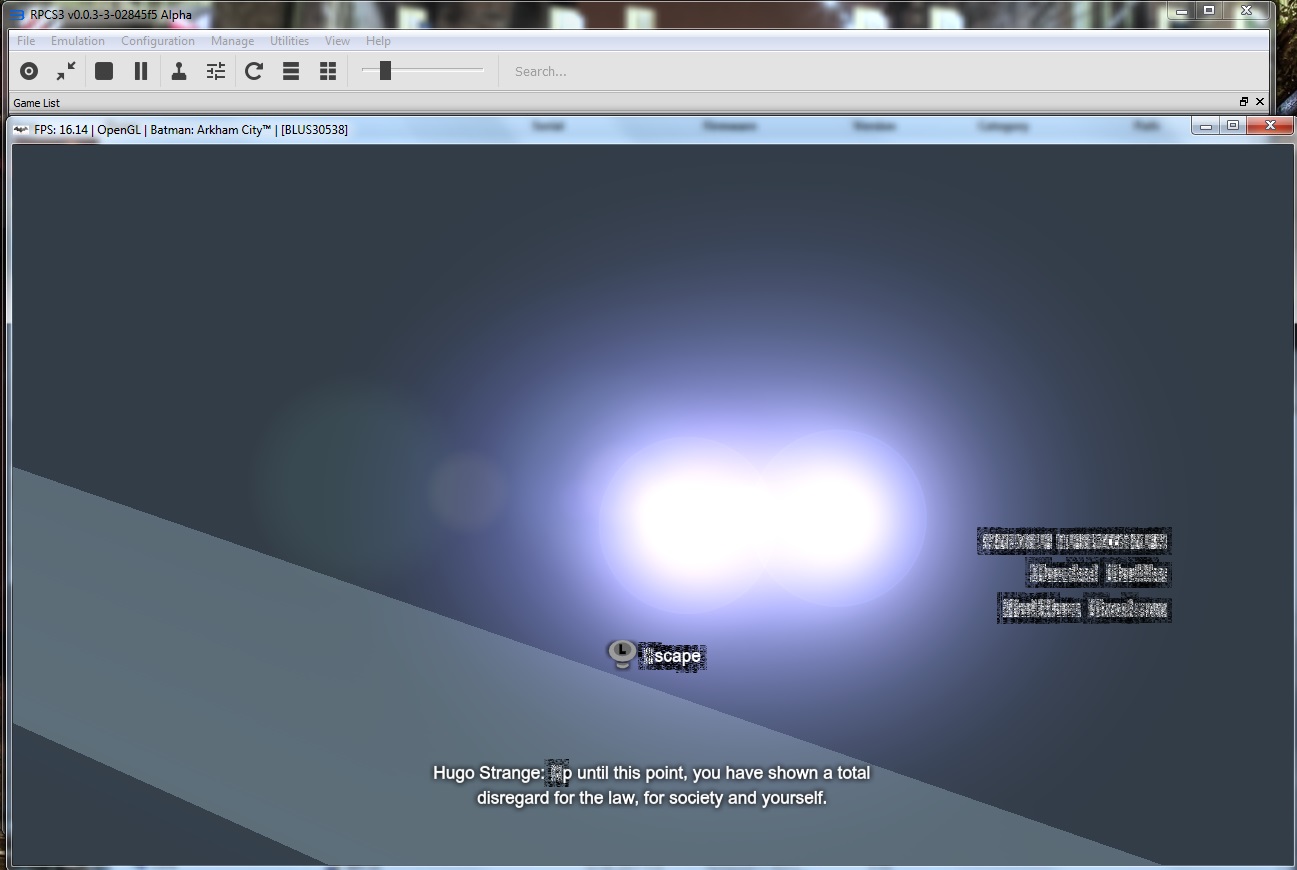Viewport: 1297px width, 870px height.
Task: Click the round disc Boot icon in toolbar
Action: pyautogui.click(x=29, y=71)
